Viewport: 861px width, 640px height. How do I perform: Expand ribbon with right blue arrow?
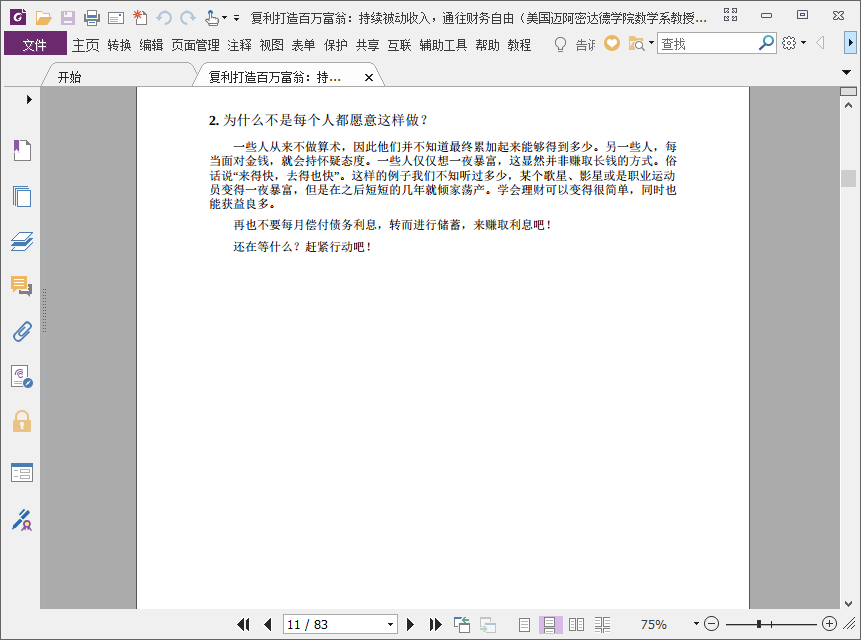(850, 42)
